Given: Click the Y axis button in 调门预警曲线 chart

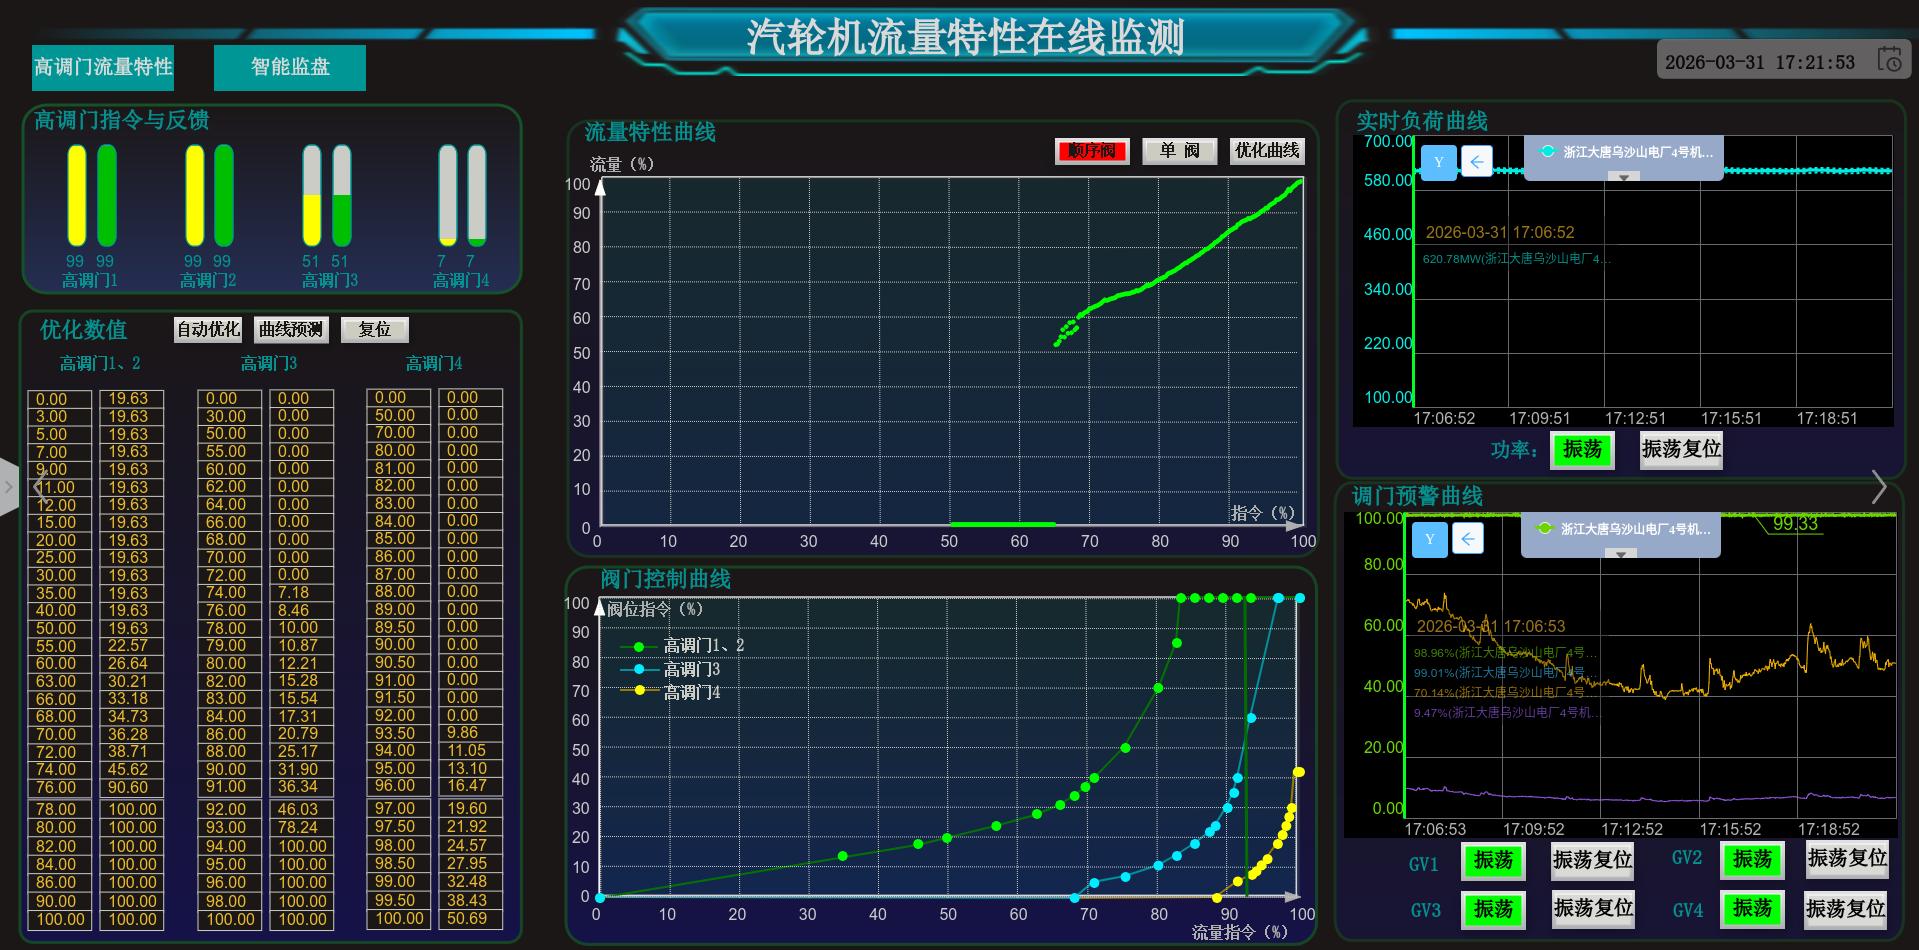Looking at the screenshot, I should [1430, 539].
